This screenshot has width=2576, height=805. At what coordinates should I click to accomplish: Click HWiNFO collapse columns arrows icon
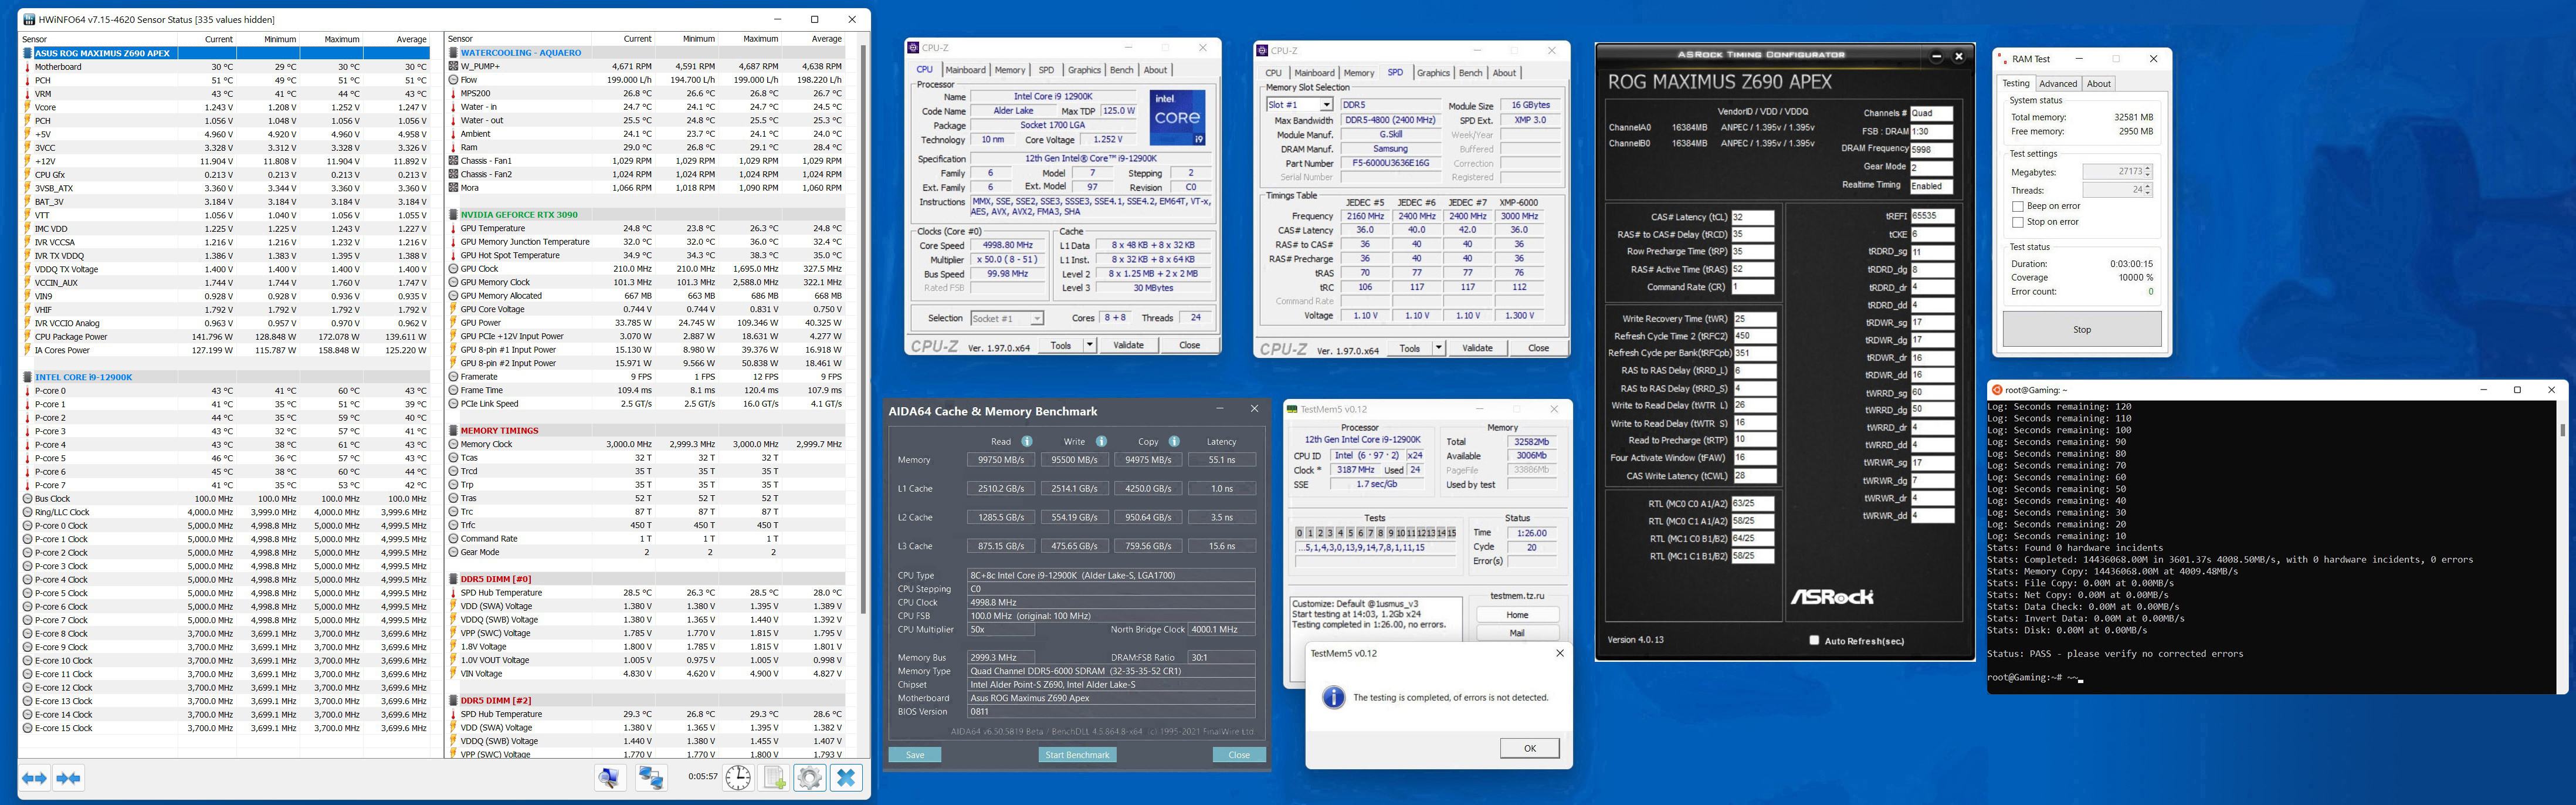[x=69, y=778]
